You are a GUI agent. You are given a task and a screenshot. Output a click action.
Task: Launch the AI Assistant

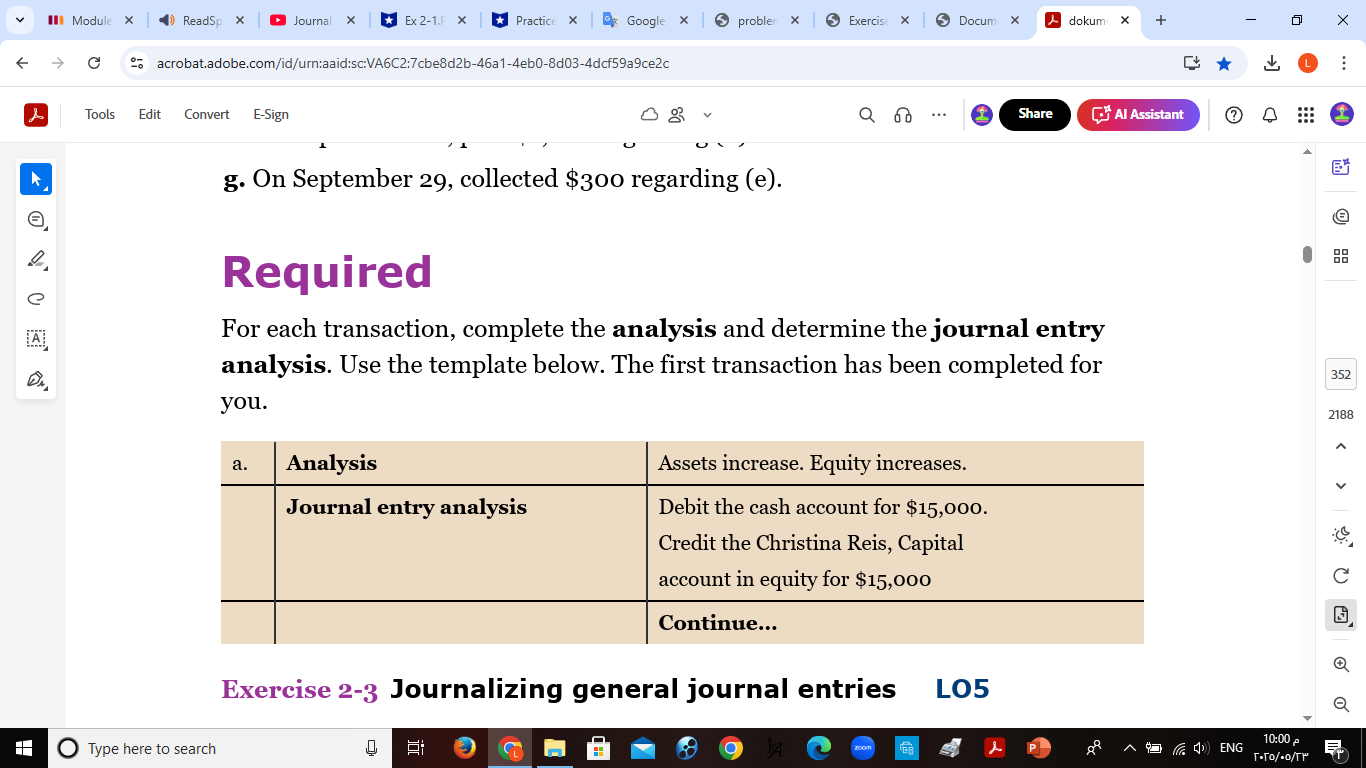click(x=1138, y=115)
